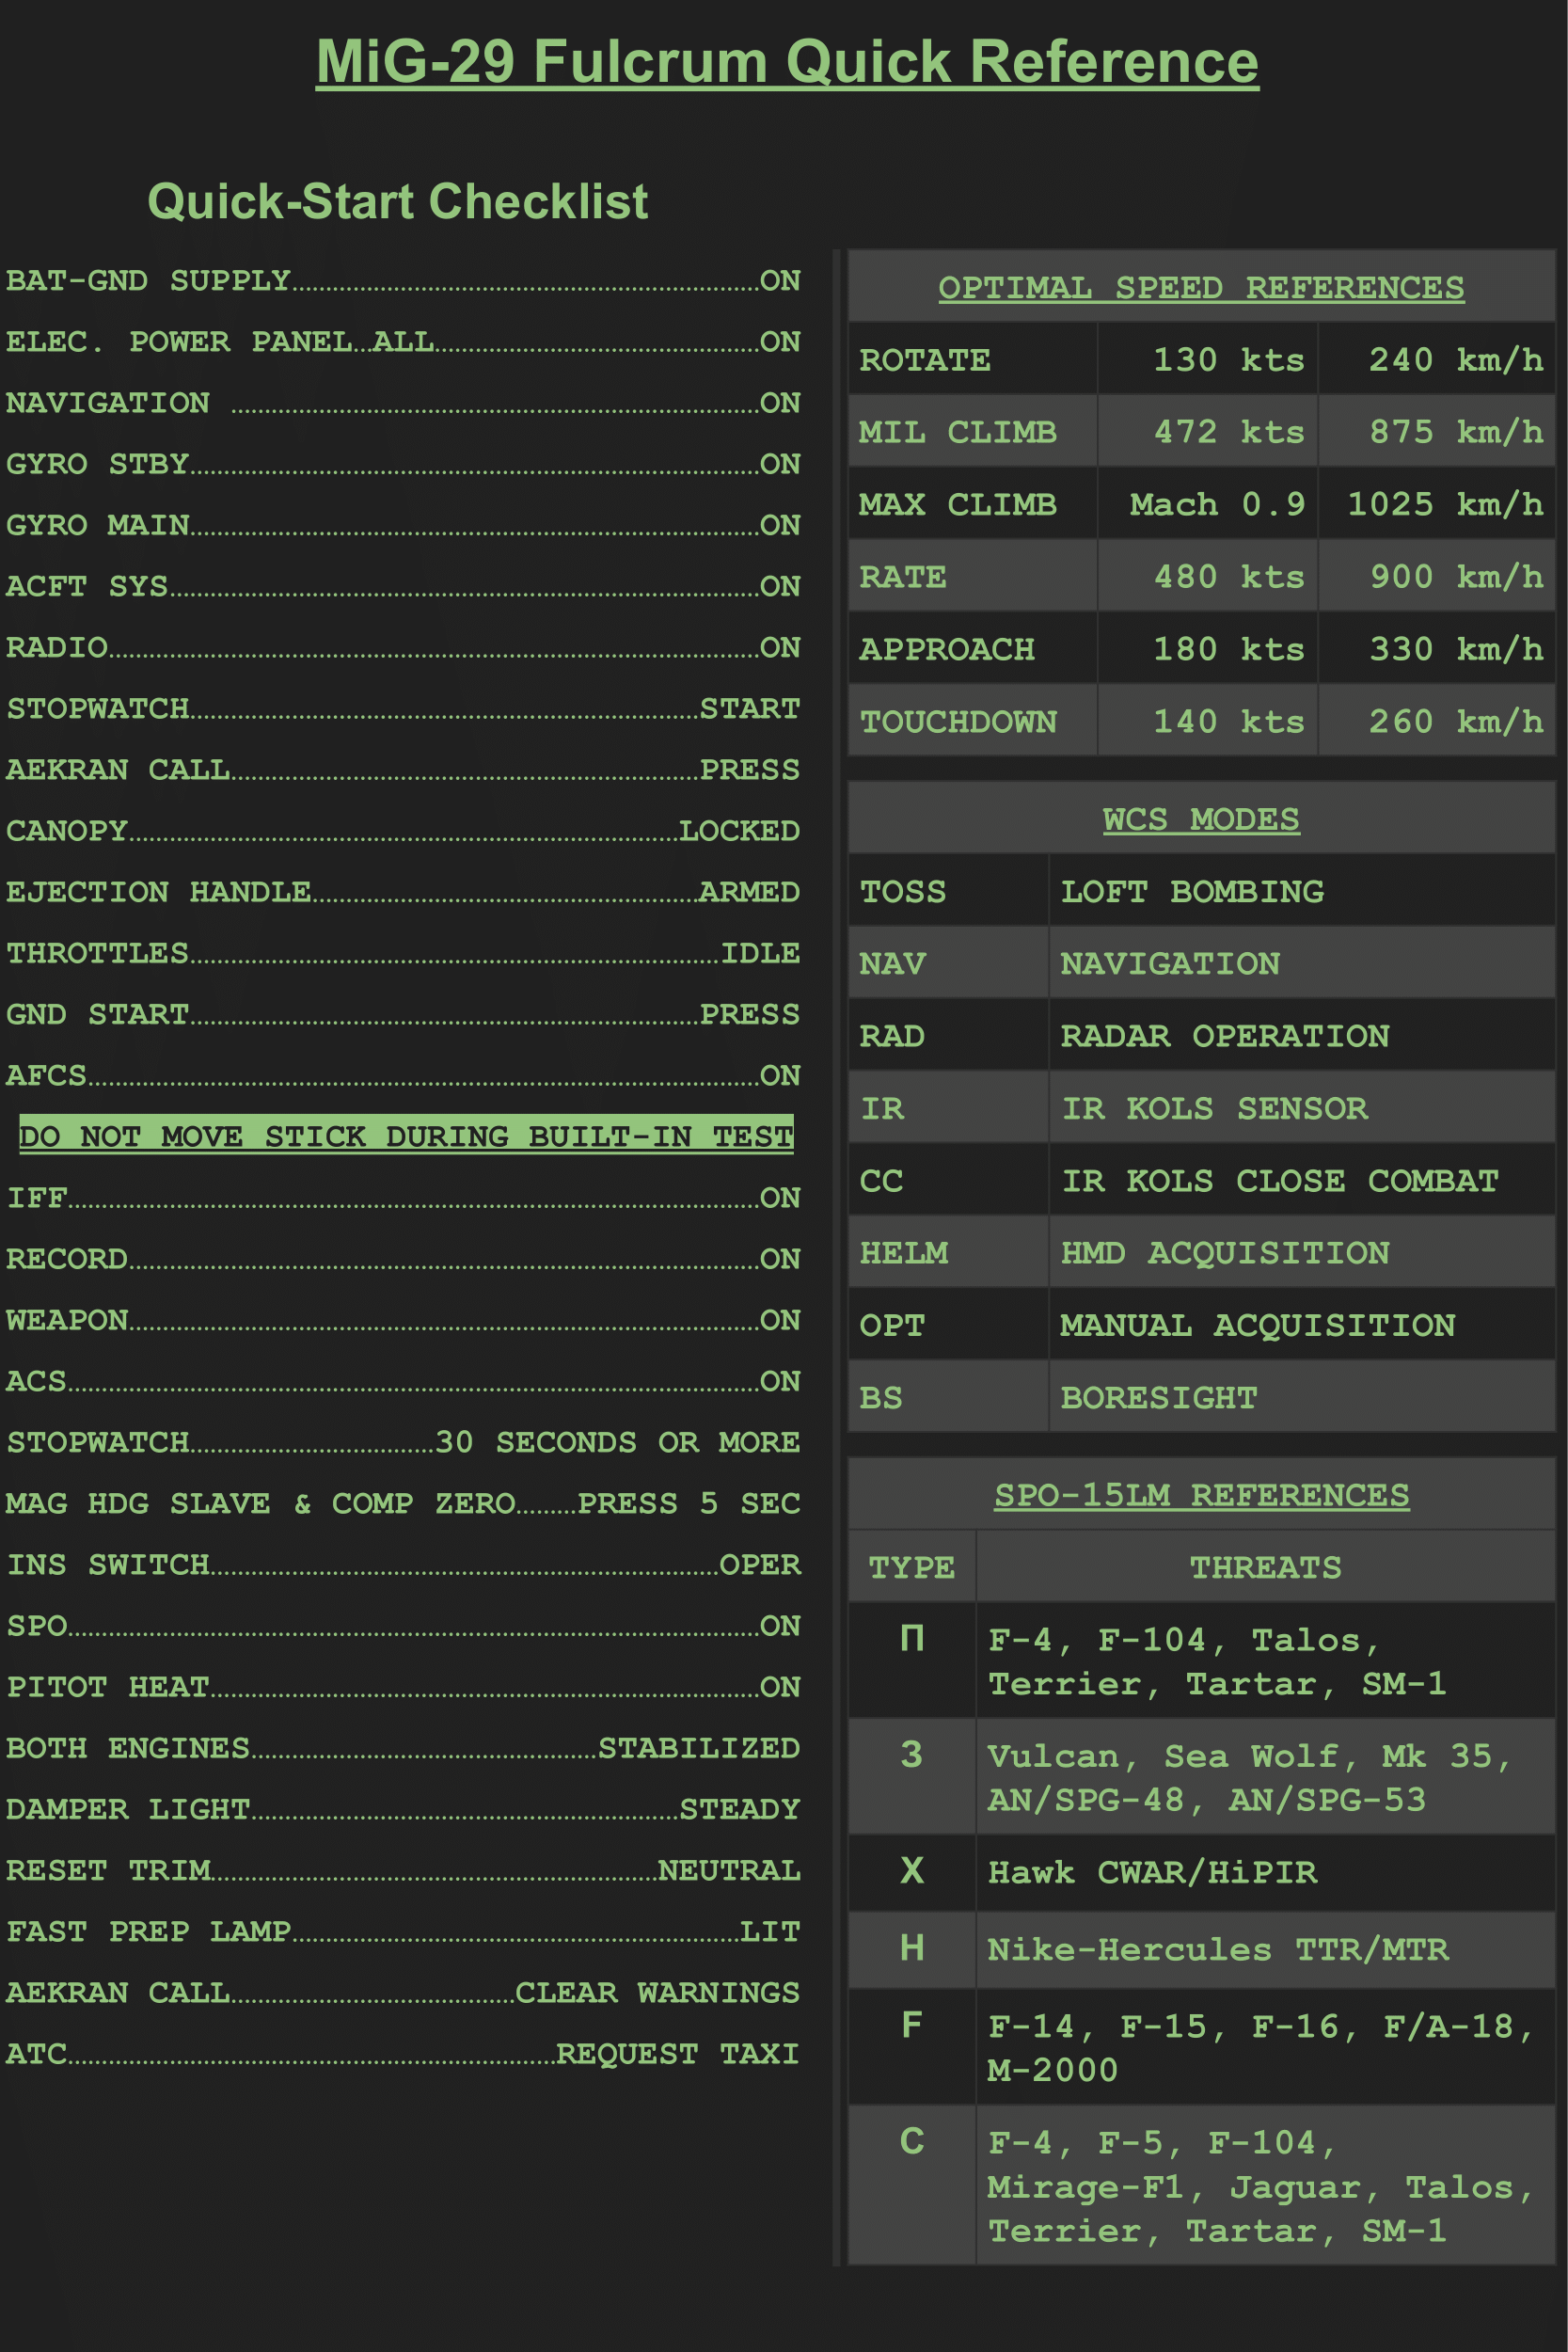Select the MiG-29 Fulcrum Quick Reference title
The height and width of the screenshot is (2352, 1568).
786,62
